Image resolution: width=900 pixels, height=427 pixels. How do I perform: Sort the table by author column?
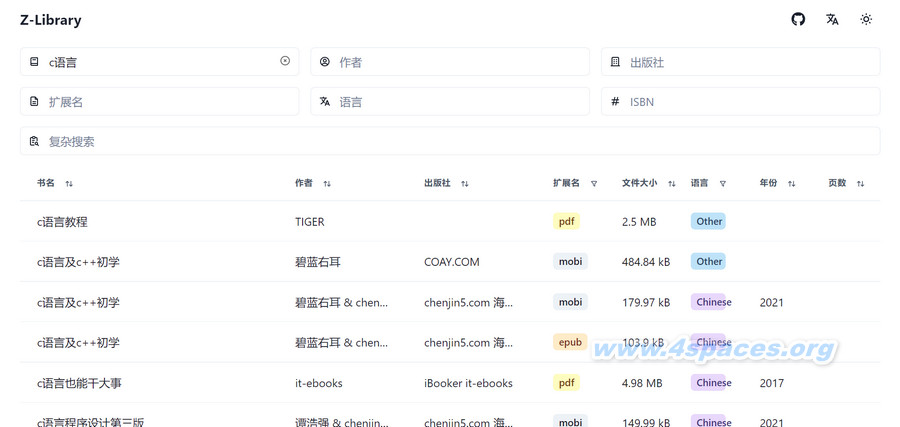coord(327,184)
